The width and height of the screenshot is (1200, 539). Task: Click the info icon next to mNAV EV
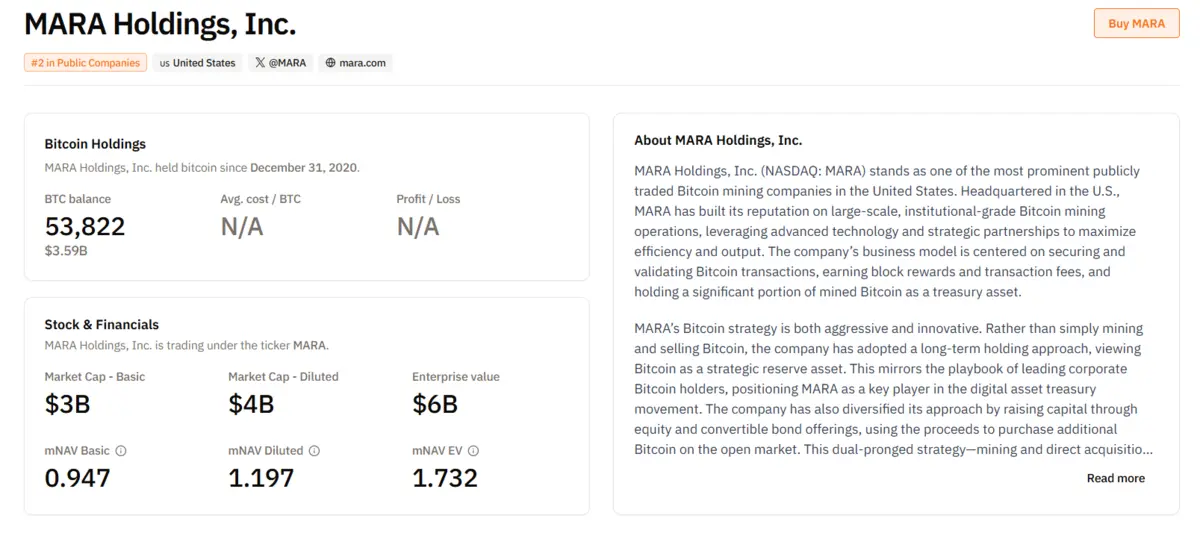tap(473, 451)
